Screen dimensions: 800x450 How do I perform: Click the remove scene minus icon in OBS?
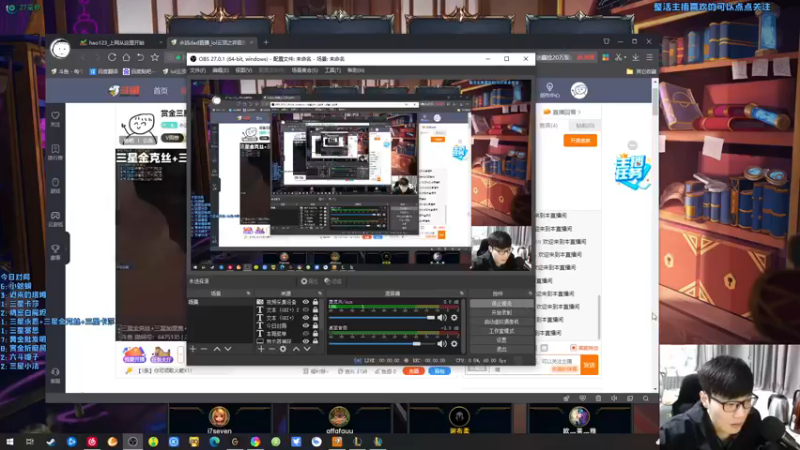point(204,349)
